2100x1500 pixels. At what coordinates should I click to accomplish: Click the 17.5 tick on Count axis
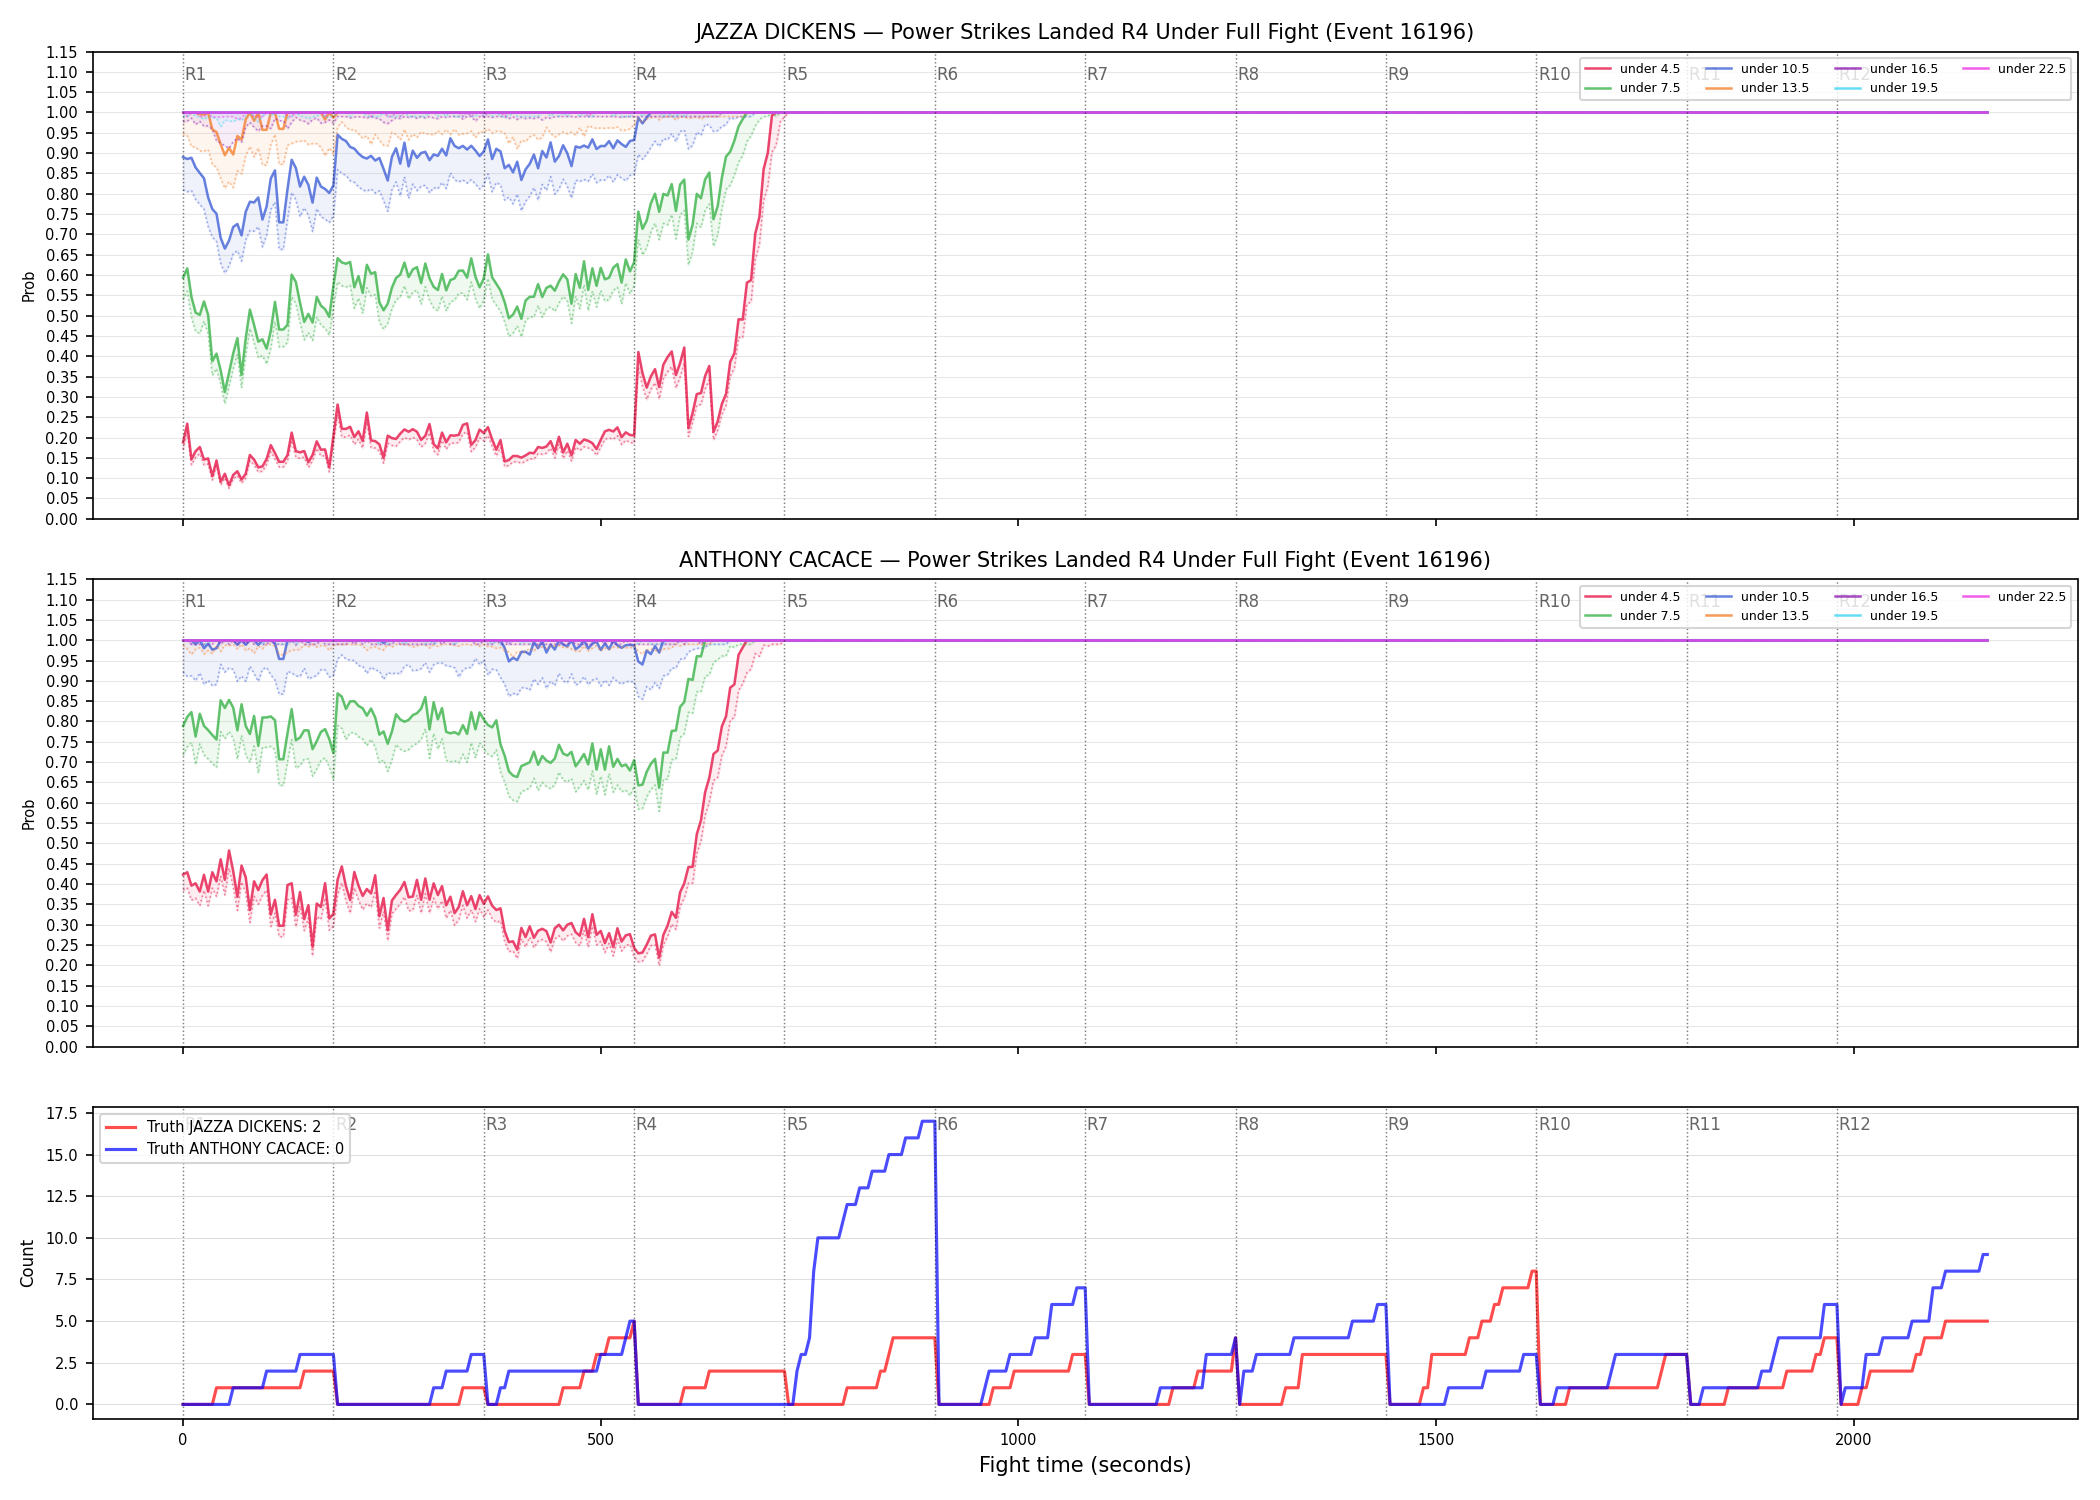62,1114
